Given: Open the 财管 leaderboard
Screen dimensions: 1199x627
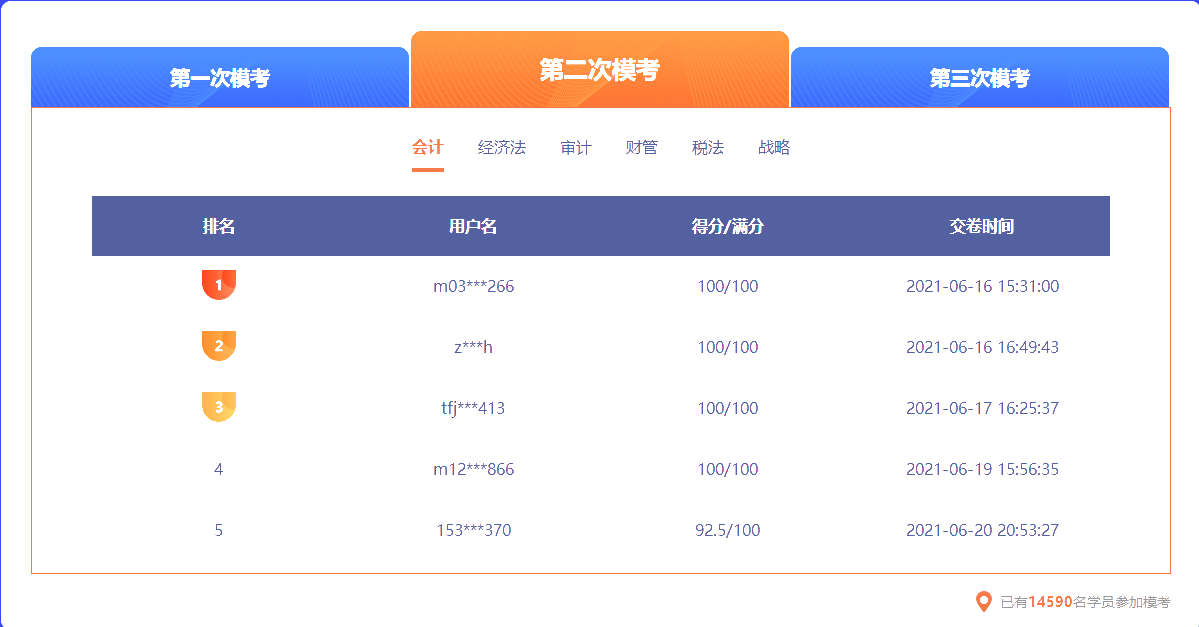Looking at the screenshot, I should (640, 147).
